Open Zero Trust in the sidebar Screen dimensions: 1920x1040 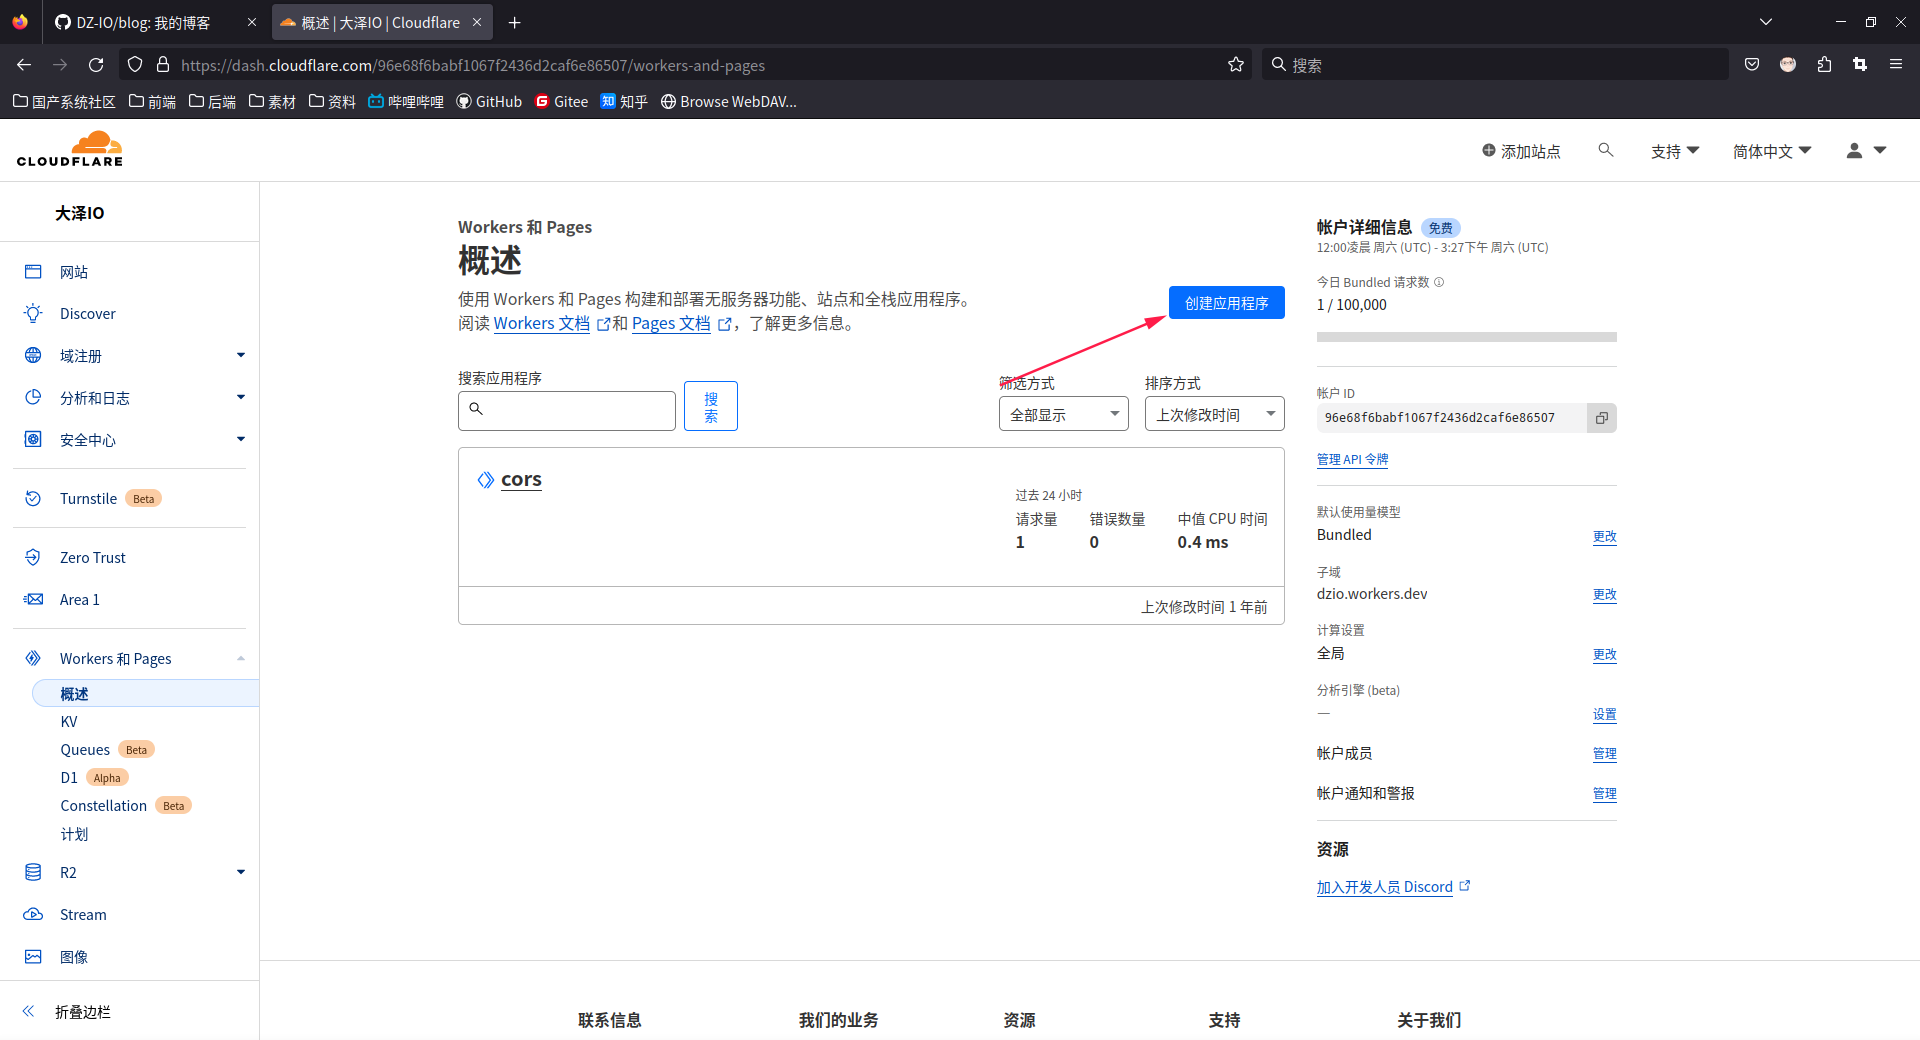(93, 557)
